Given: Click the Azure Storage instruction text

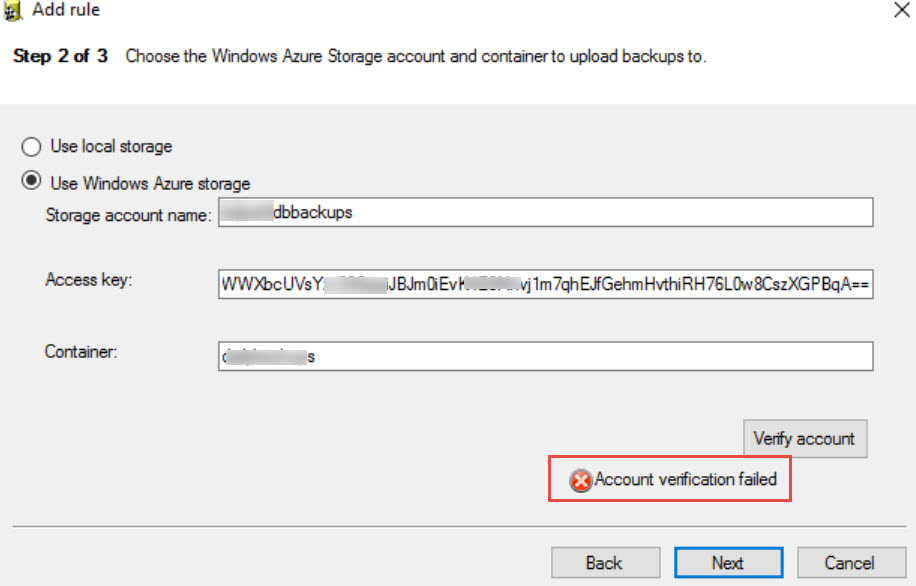Looking at the screenshot, I should click(416, 56).
